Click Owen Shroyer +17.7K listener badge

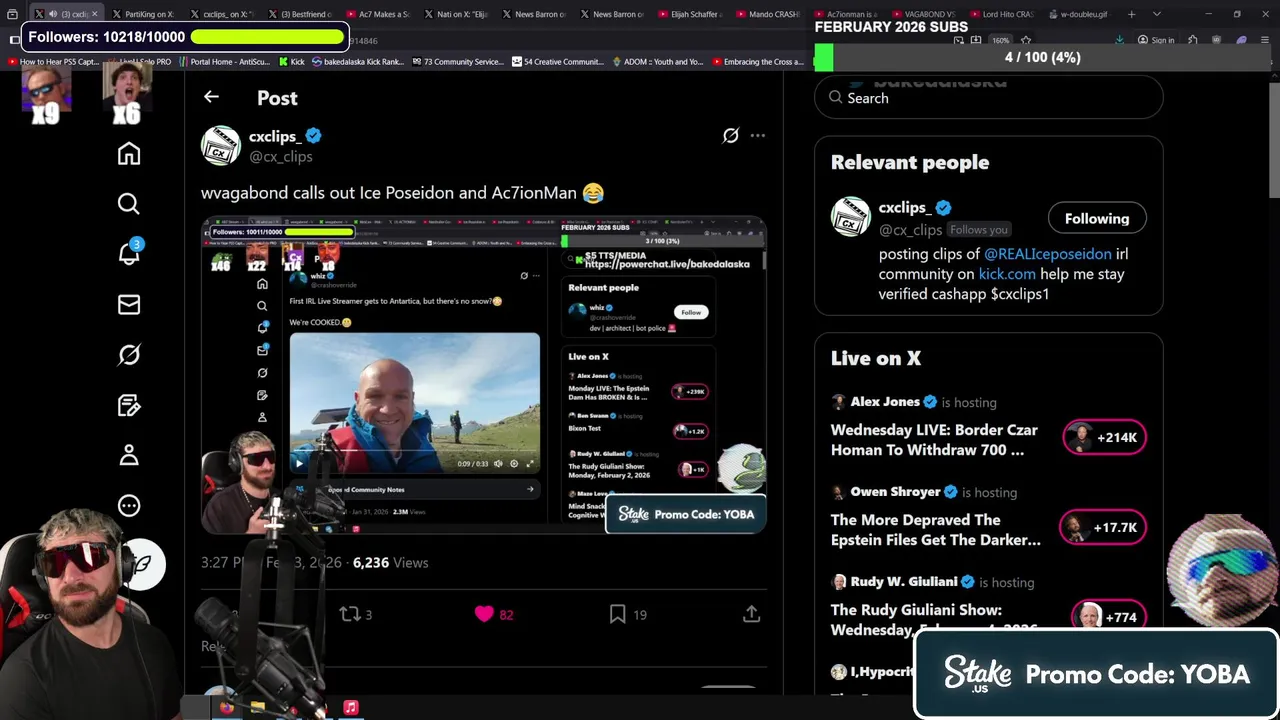(1103, 527)
